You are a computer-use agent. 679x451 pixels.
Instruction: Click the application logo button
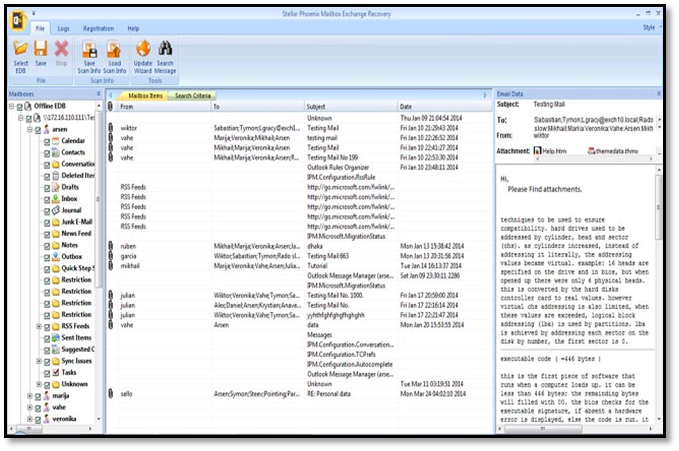coord(19,20)
